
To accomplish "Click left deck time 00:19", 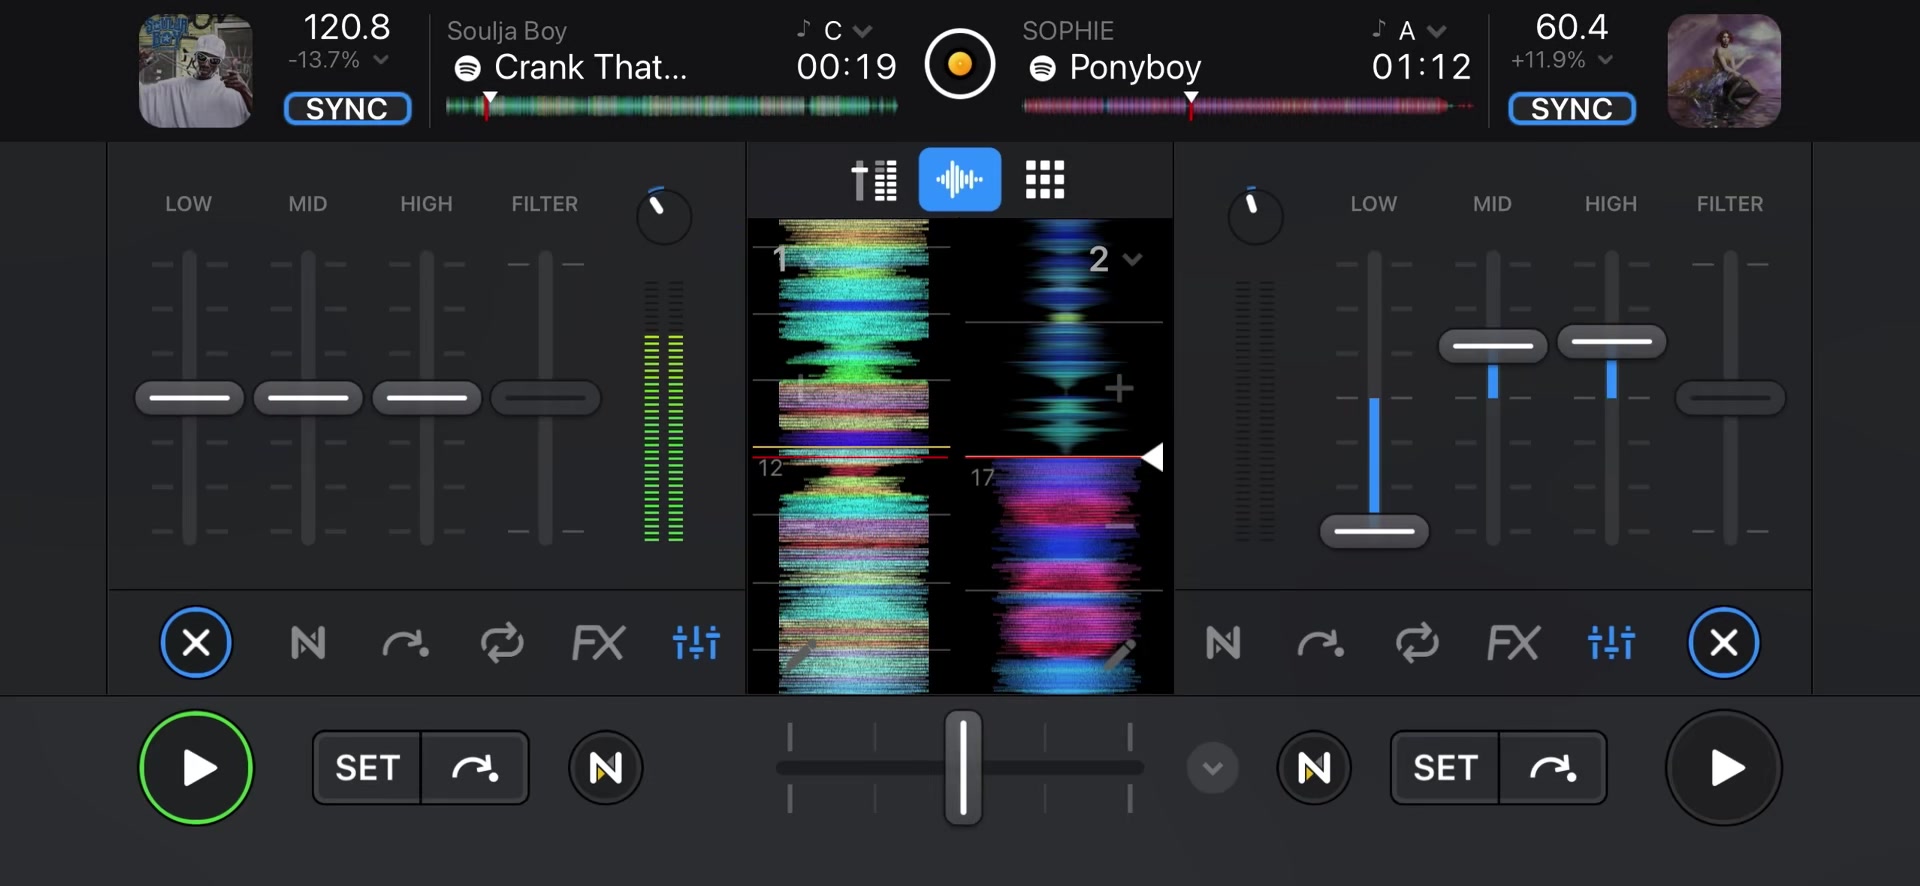I will coord(846,67).
